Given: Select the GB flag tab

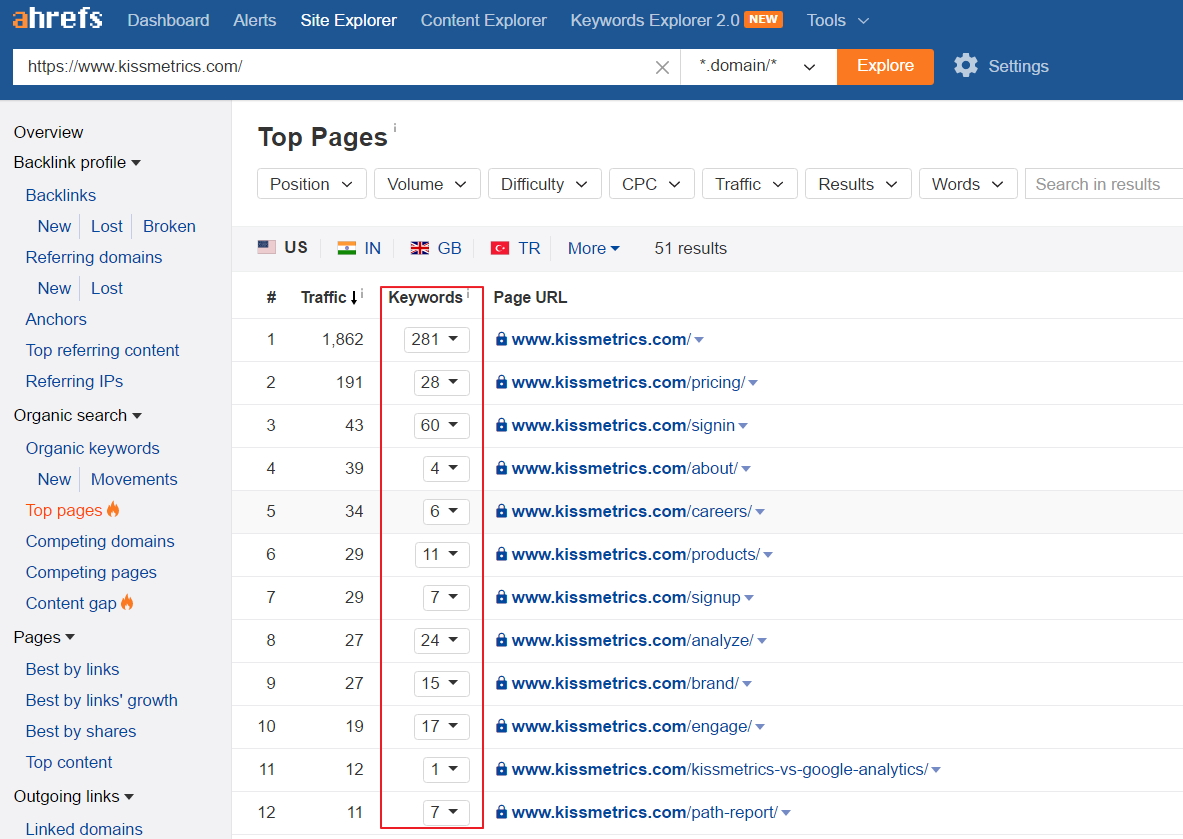Looking at the screenshot, I should (436, 247).
